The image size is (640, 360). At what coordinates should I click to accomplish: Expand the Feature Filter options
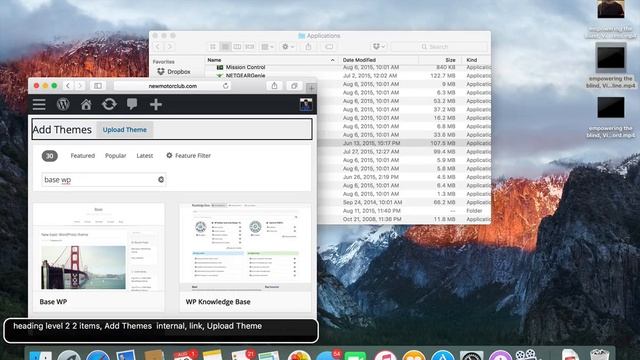coord(189,156)
